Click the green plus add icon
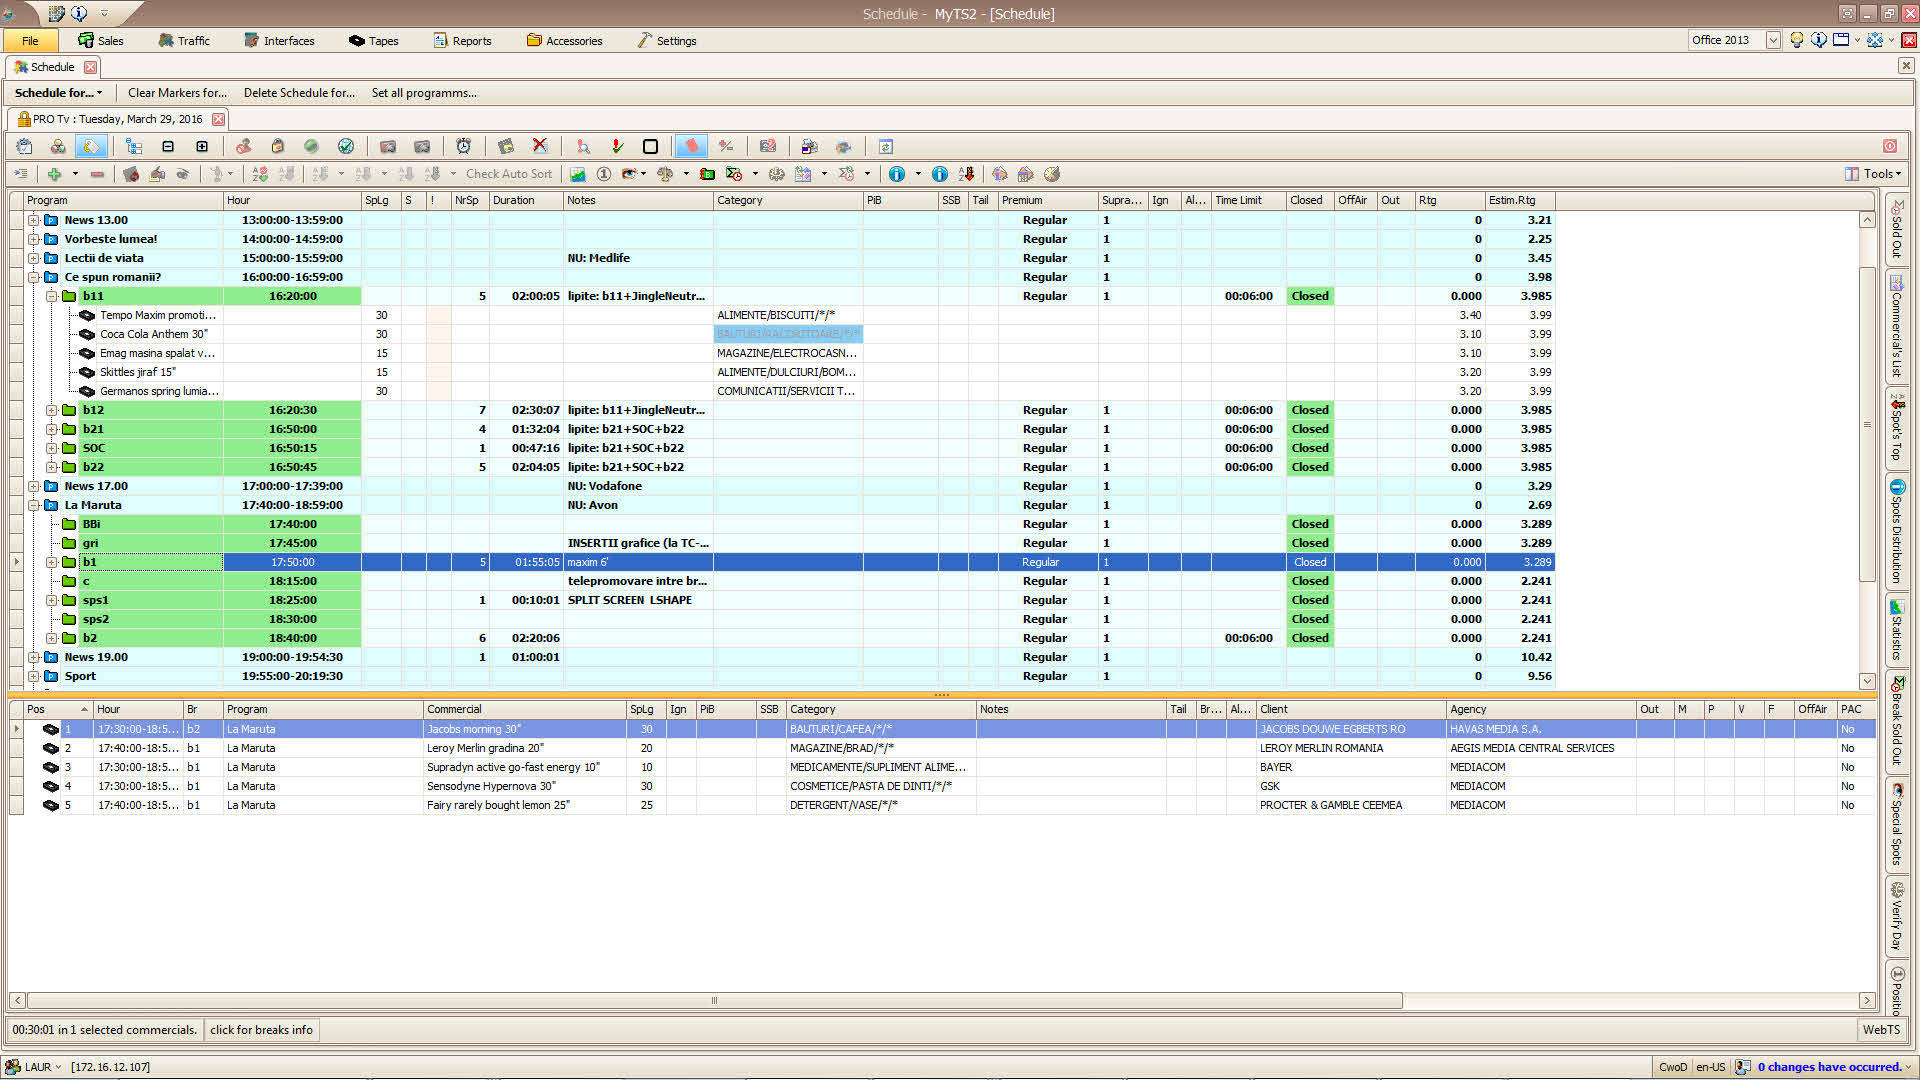The height and width of the screenshot is (1080, 1920). 54,174
